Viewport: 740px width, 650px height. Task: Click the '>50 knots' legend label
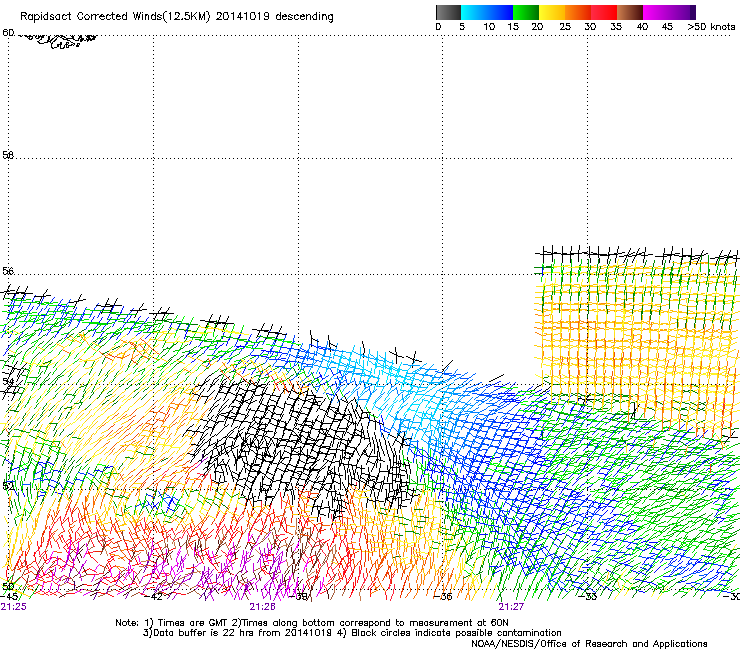[711, 27]
